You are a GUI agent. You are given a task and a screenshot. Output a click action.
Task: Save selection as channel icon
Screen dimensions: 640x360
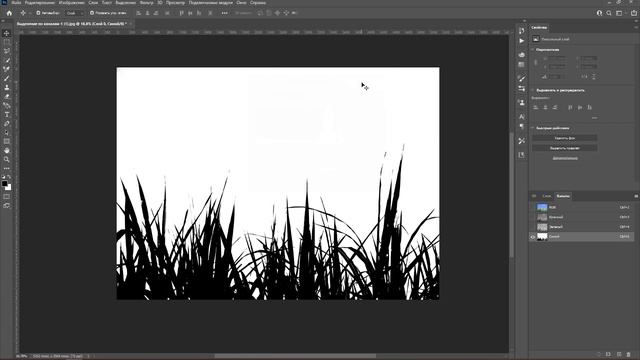608,354
